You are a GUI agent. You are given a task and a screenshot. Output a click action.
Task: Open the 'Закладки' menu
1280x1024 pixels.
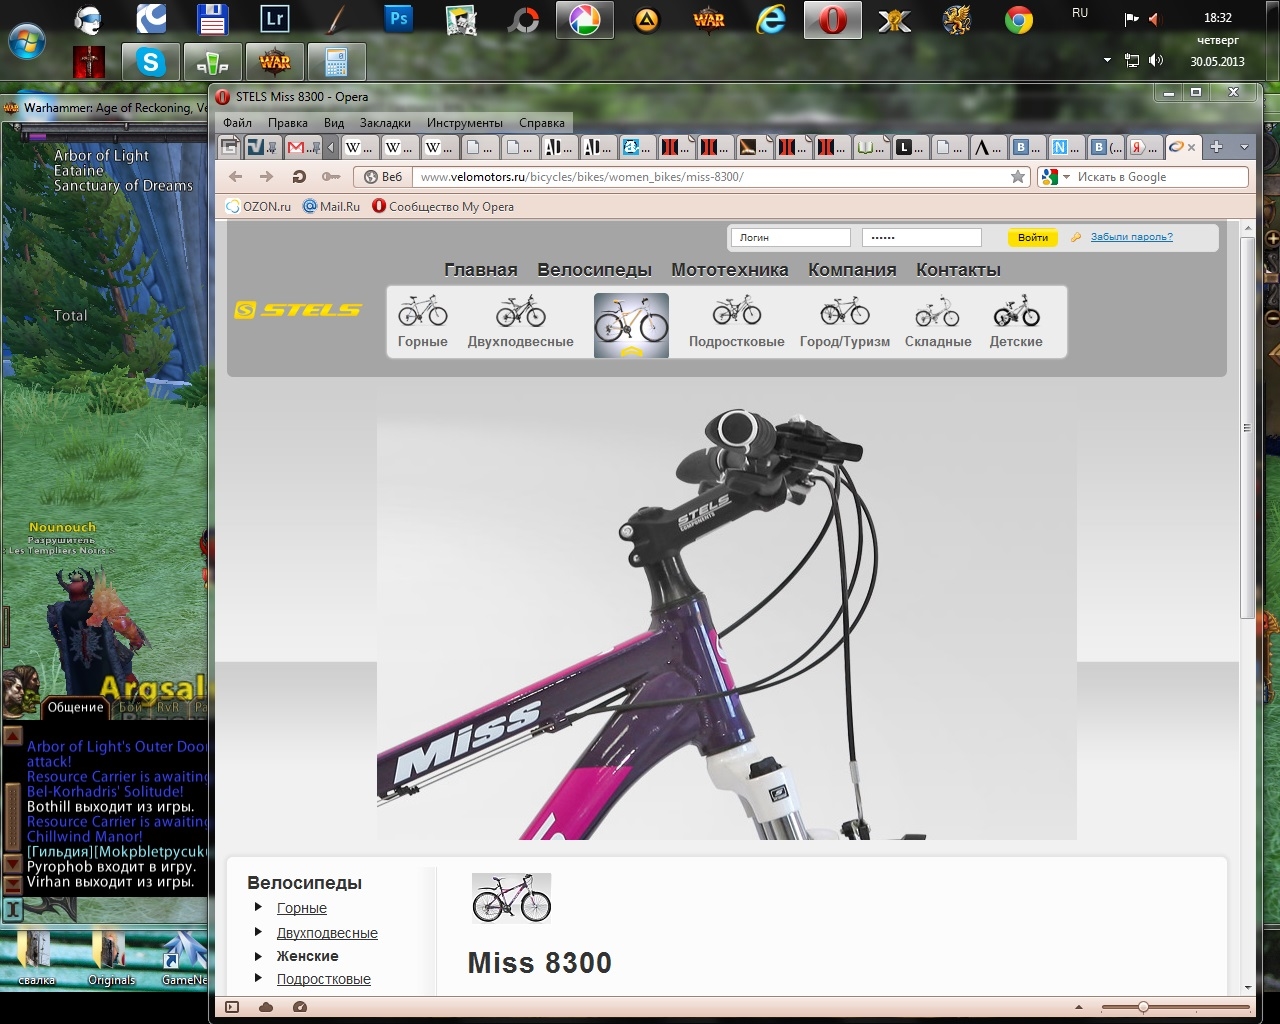coord(385,123)
